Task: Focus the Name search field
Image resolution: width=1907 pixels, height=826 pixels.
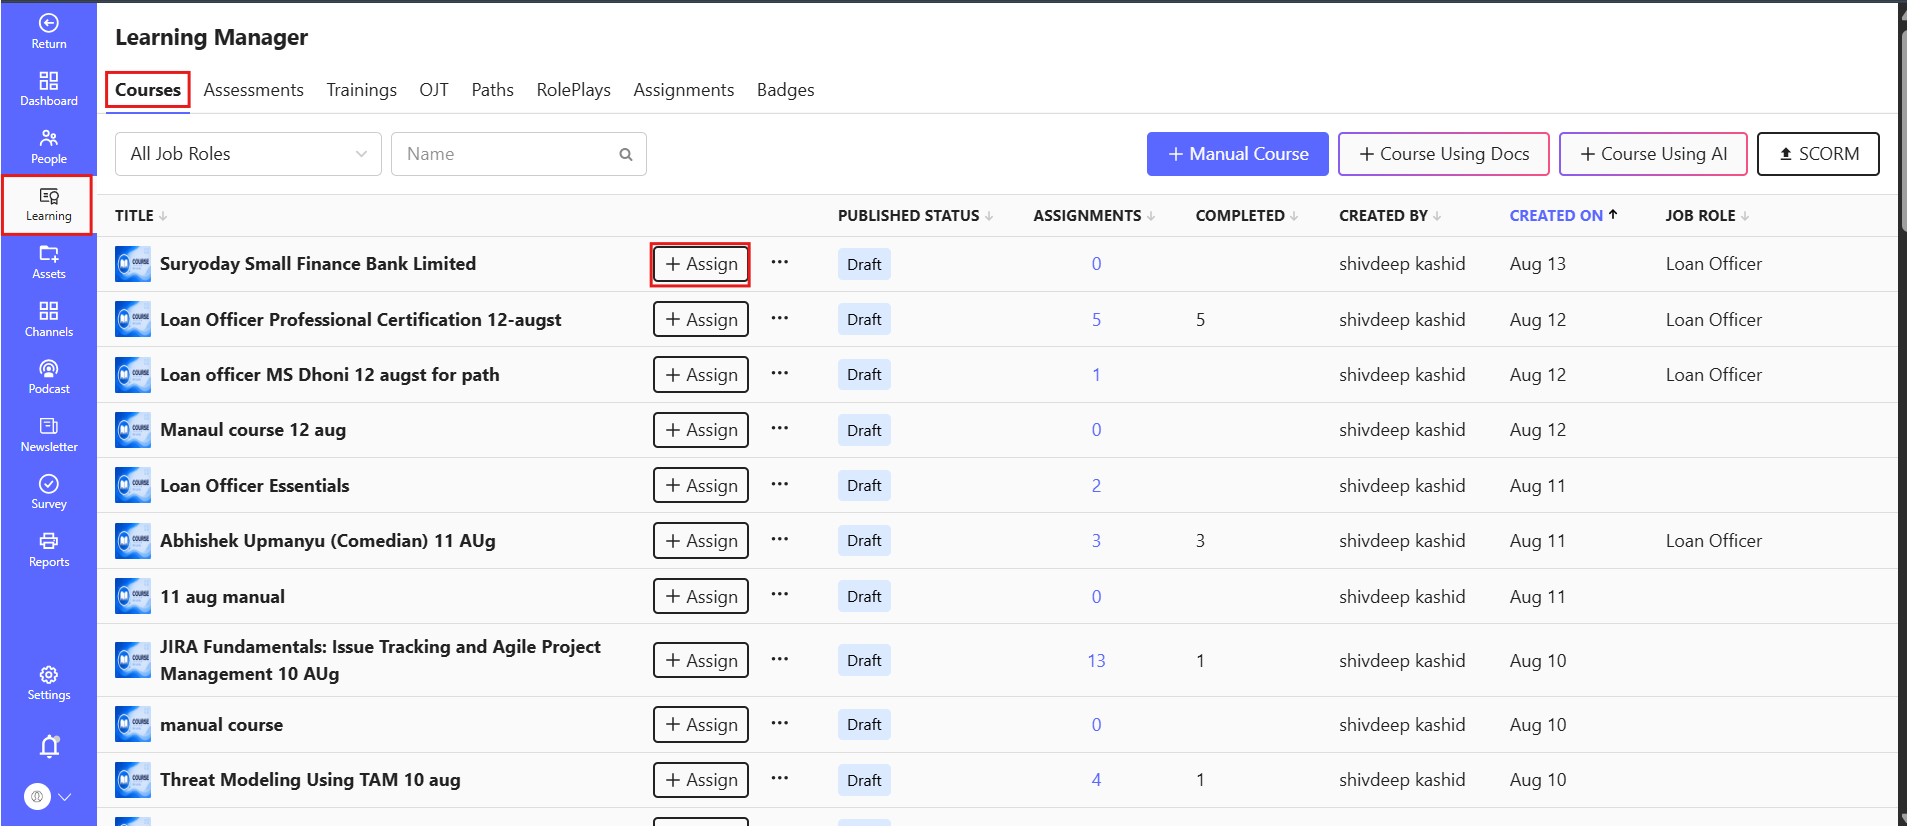Action: (518, 154)
